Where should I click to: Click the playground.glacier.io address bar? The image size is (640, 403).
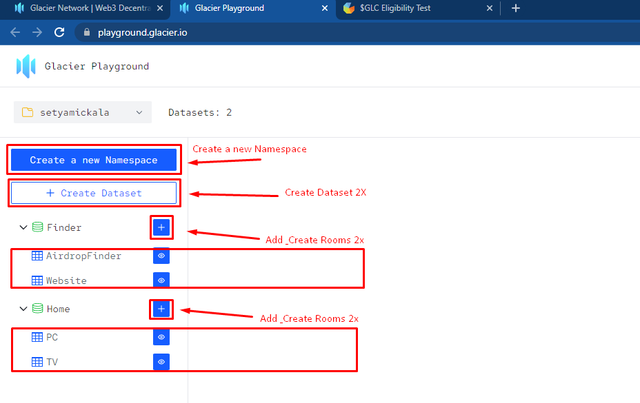click(x=355, y=32)
